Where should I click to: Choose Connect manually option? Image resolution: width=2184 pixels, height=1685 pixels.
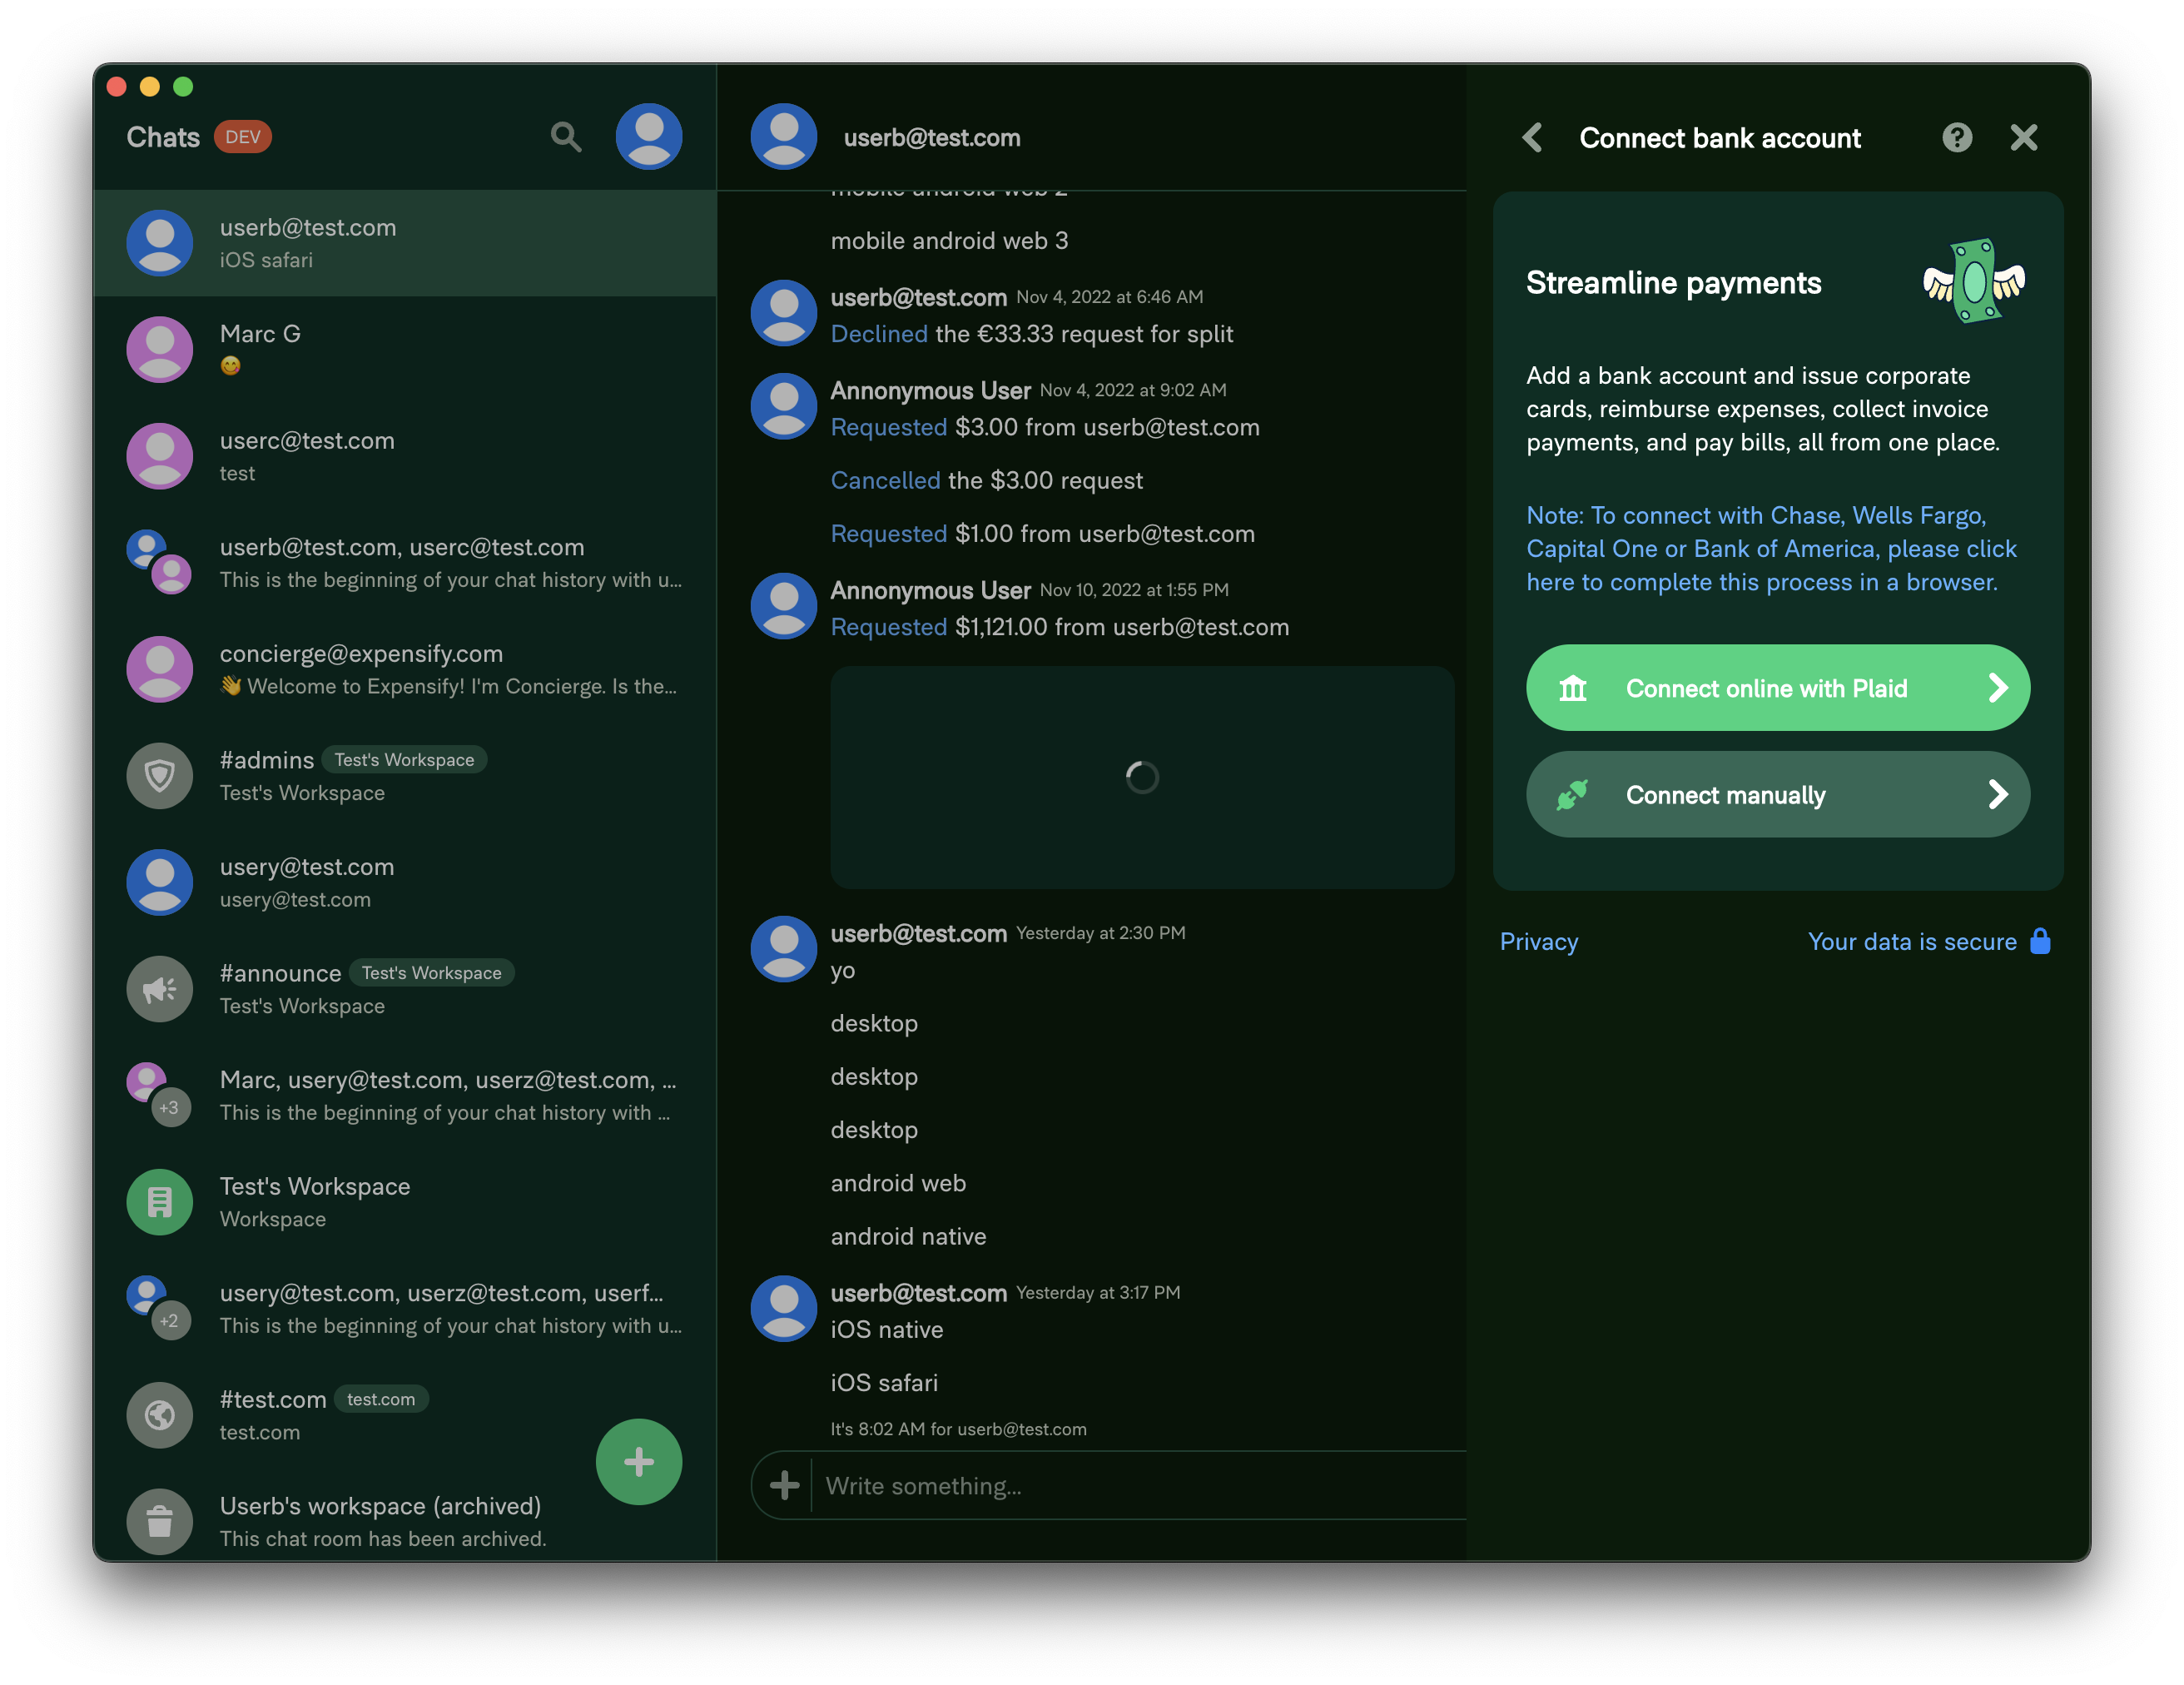pos(1777,794)
